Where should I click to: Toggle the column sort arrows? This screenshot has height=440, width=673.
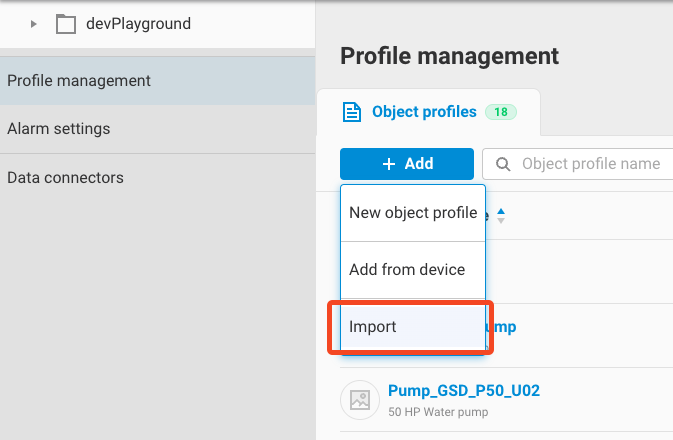[500, 215]
